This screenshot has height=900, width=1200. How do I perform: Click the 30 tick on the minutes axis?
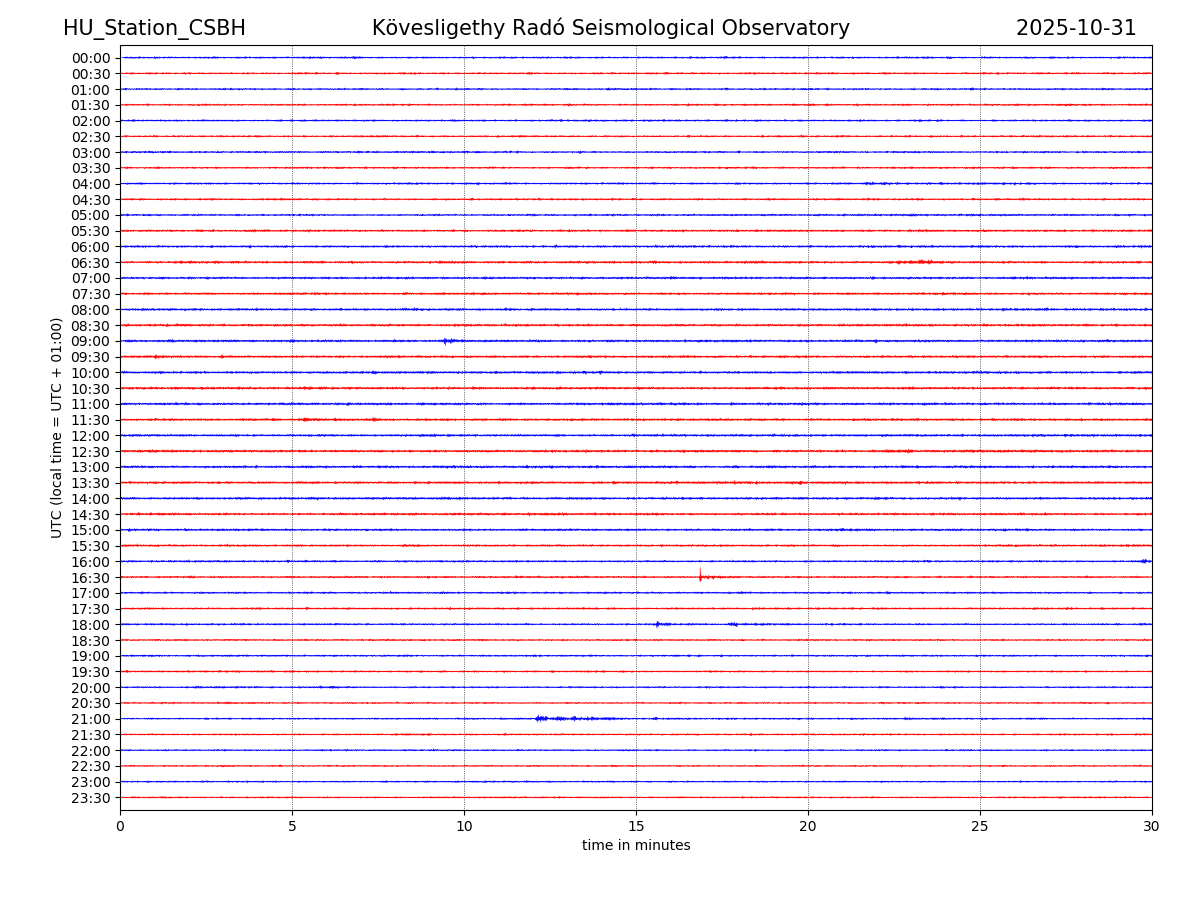tap(1152, 827)
